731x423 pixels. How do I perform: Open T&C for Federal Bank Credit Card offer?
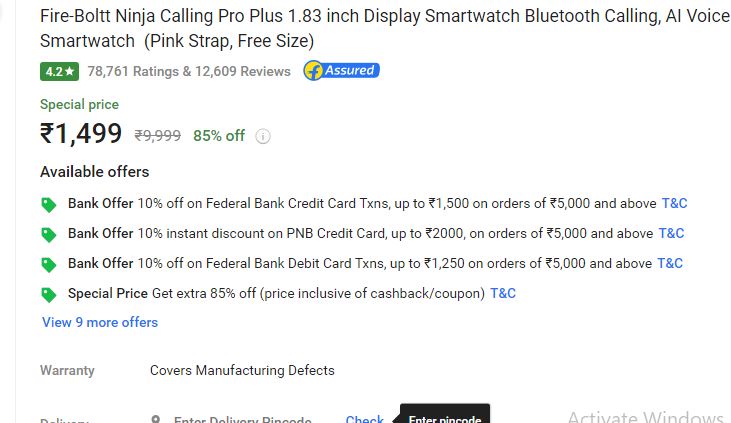[x=674, y=203]
